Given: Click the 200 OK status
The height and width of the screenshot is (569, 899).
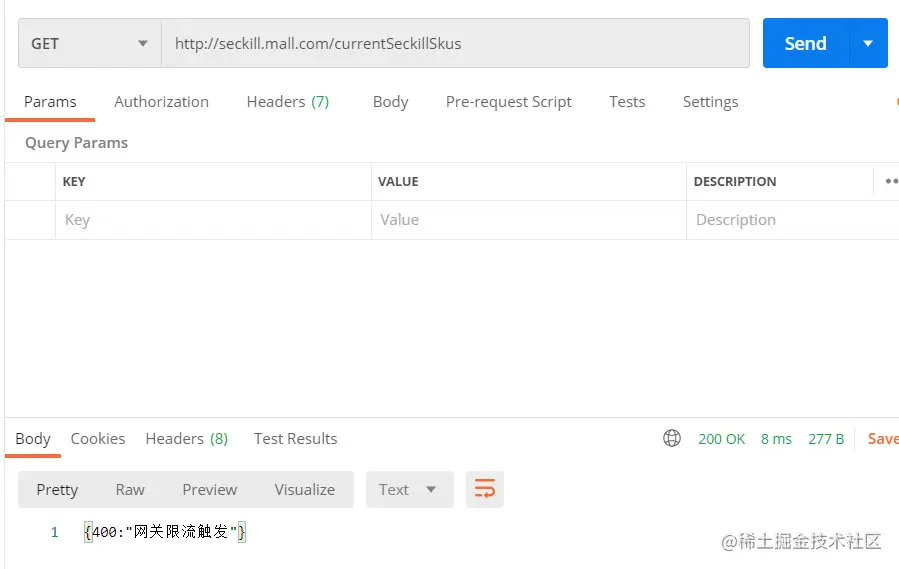Looking at the screenshot, I should point(721,439).
